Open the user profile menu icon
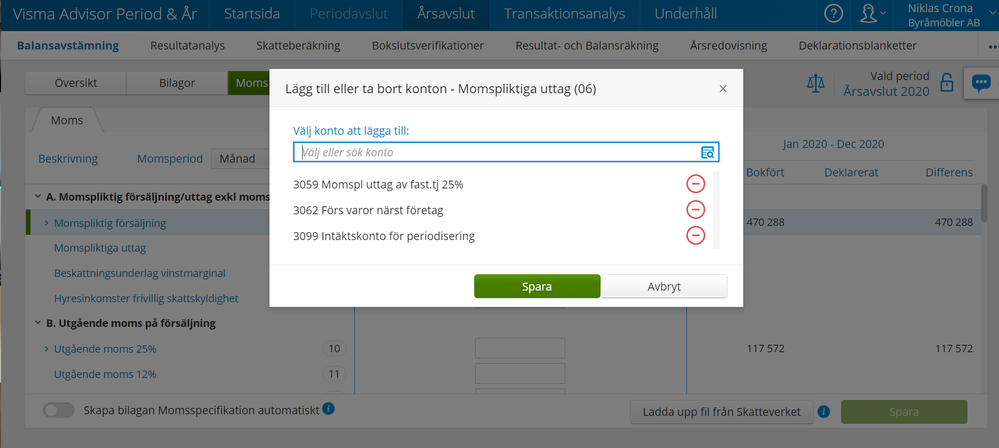The height and width of the screenshot is (448, 999). tap(871, 14)
